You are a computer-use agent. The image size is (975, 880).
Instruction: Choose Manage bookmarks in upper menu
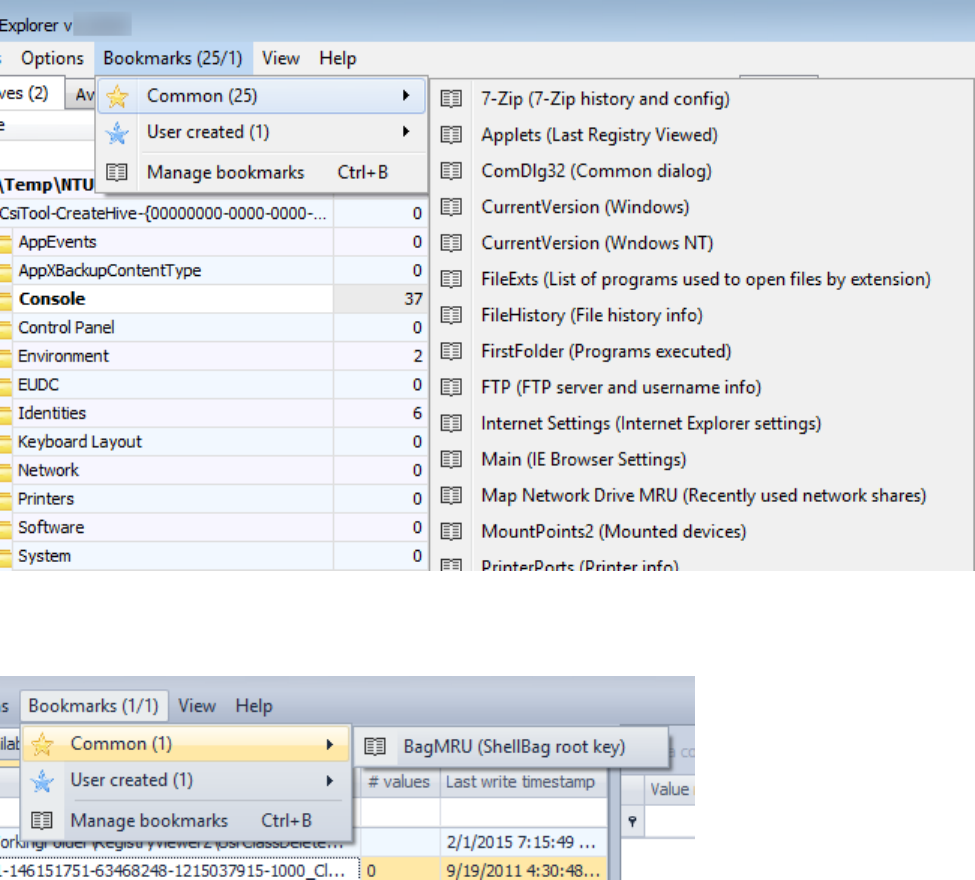pyautogui.click(x=262, y=172)
